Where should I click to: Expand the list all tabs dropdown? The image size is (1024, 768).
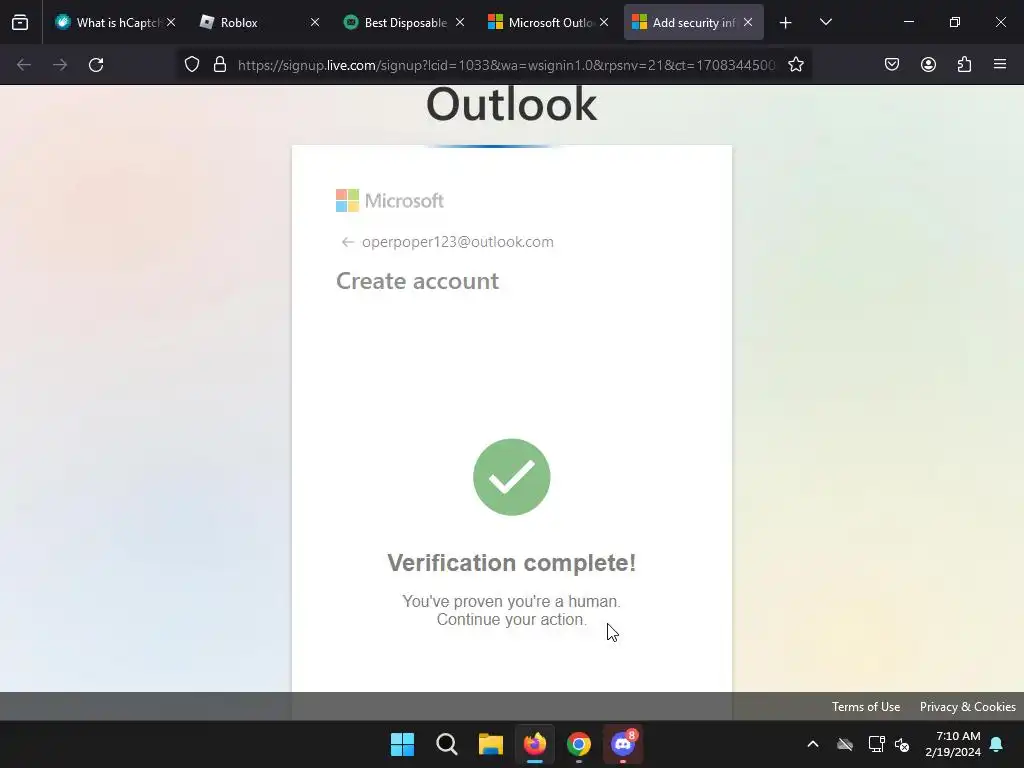[825, 22]
